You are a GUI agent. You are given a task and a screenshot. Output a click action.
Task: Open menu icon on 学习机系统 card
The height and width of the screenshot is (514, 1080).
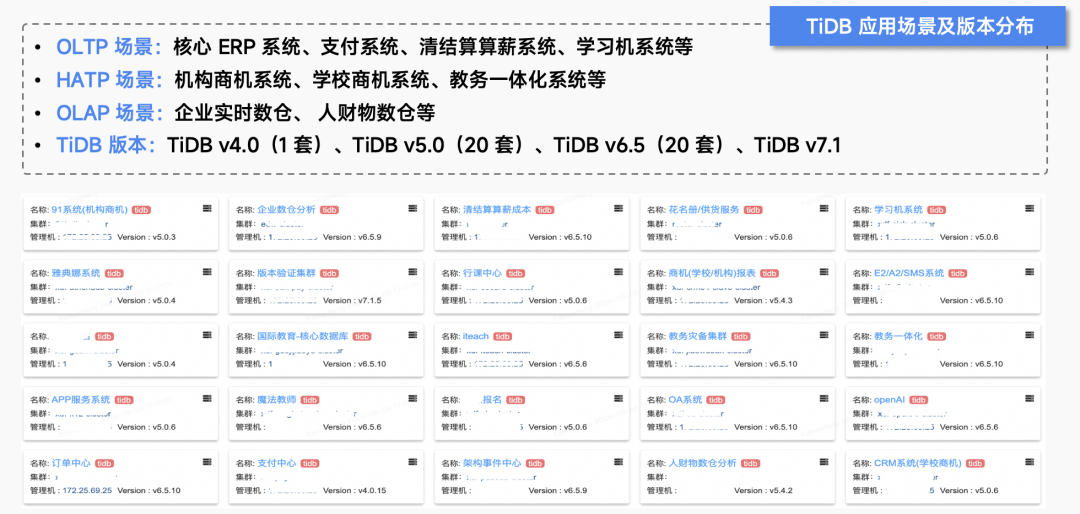click(1029, 208)
